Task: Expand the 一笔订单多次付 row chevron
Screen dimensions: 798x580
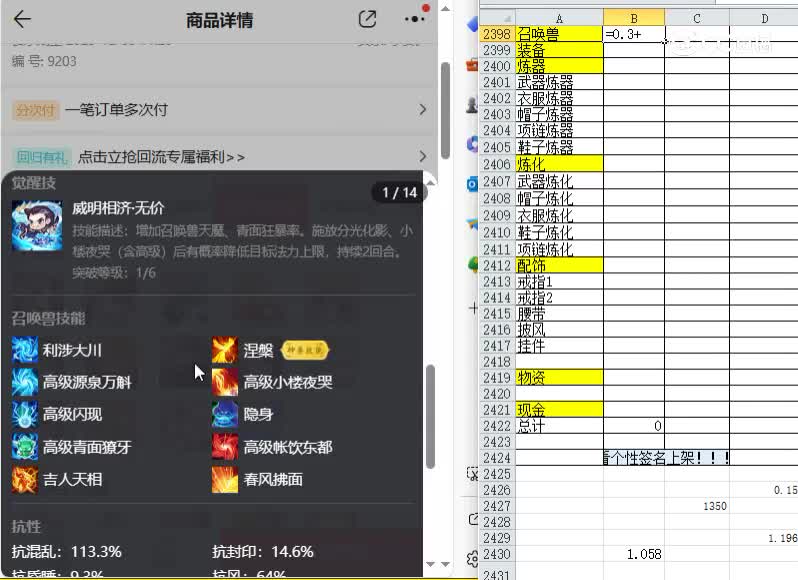Action: pyautogui.click(x=422, y=109)
